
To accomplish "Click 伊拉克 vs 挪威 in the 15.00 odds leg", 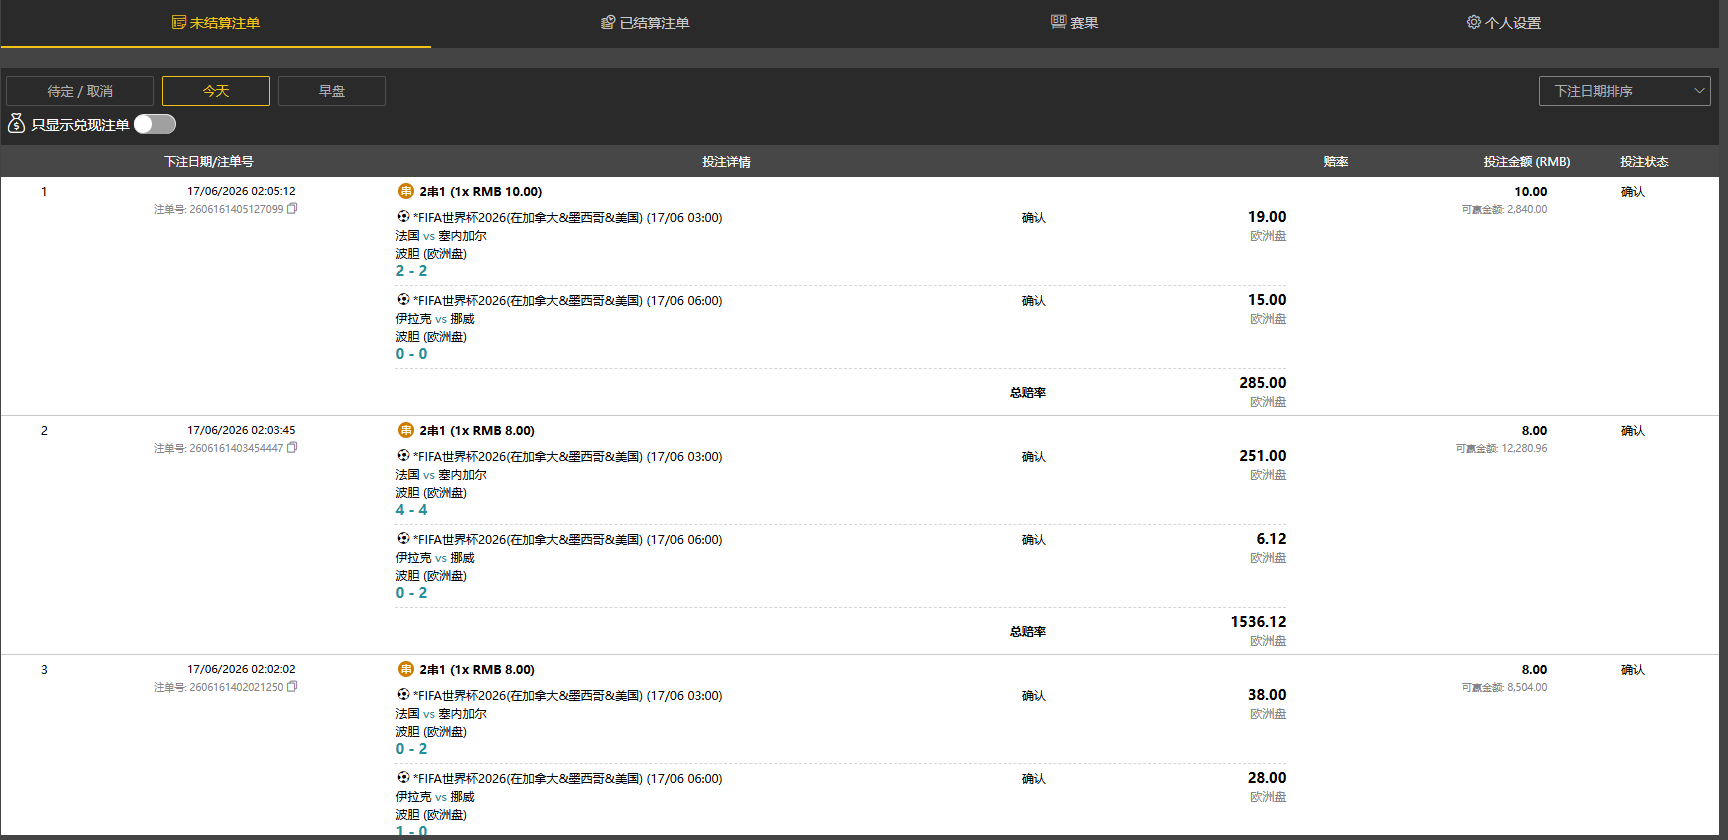I will coord(435,319).
